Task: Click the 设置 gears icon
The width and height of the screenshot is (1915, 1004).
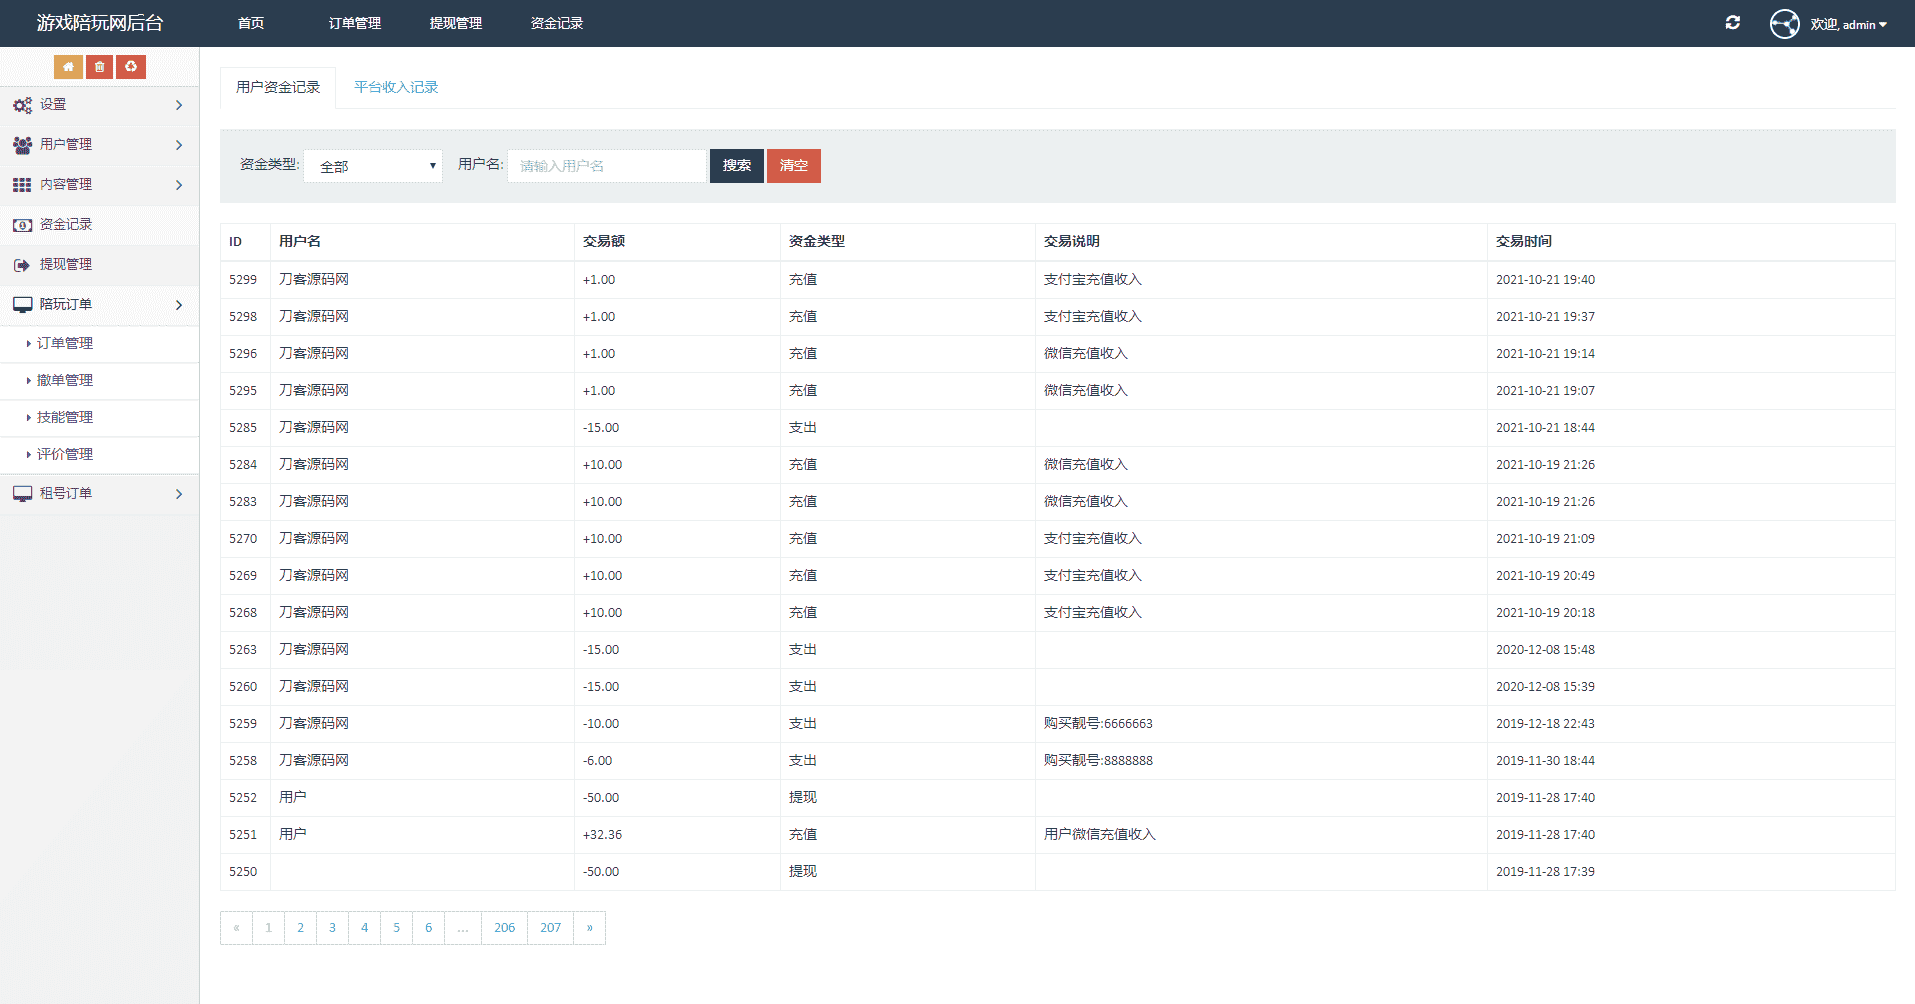Action: [22, 105]
